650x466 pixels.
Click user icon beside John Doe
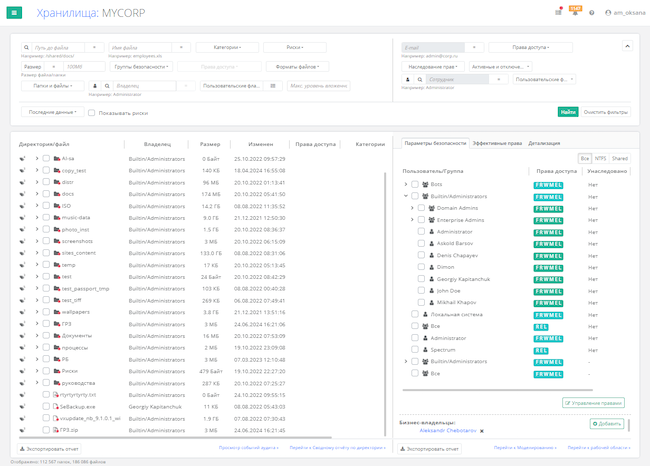(x=431, y=290)
